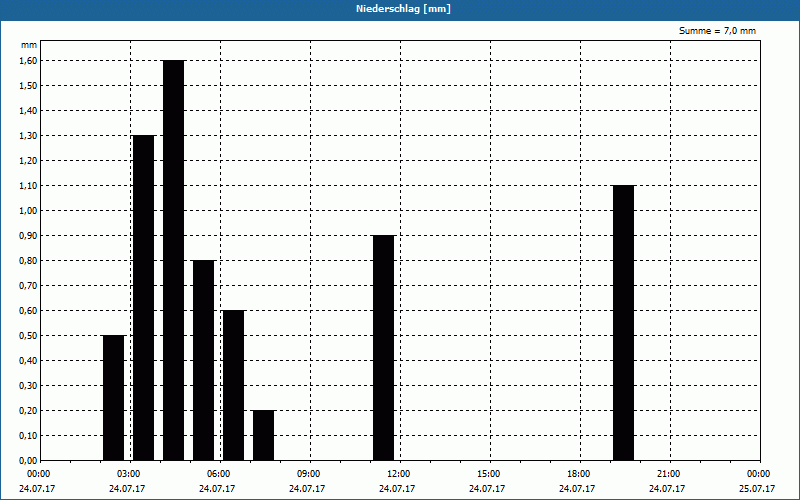This screenshot has width=800, height=500.
Task: Click the 12:00 x-axis time label
Action: coord(398,474)
